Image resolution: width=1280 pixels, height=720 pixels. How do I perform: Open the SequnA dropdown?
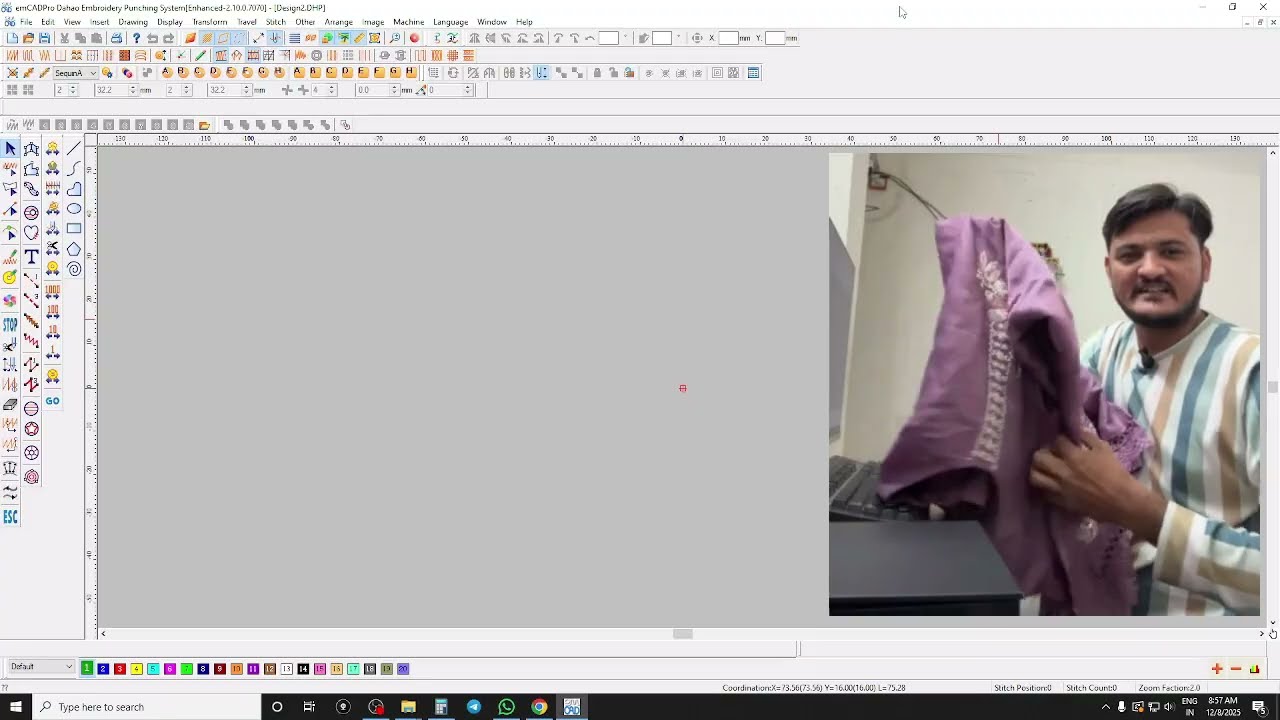point(75,73)
